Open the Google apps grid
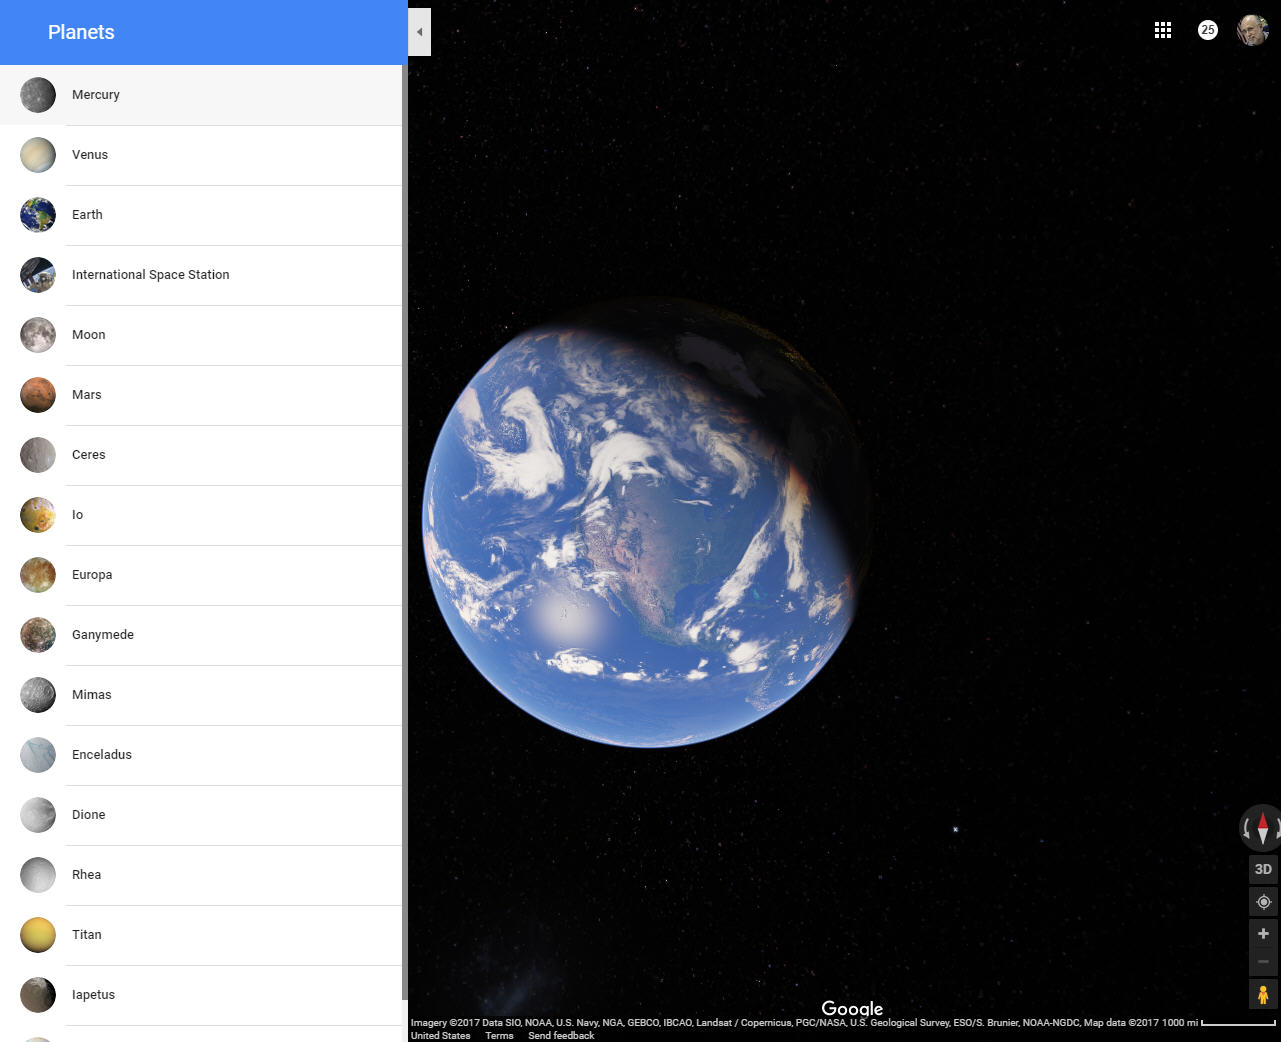The image size is (1281, 1042). point(1162,30)
